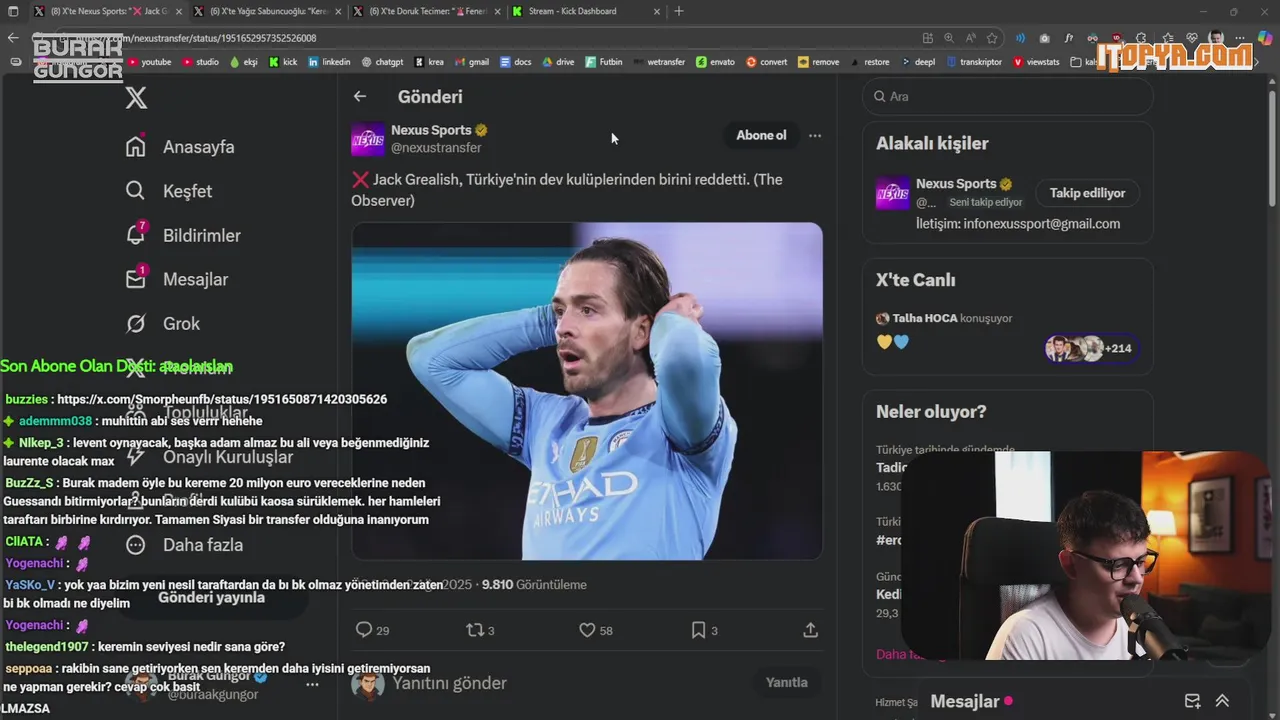Open Mesajlar drawer title
Screen dimensions: 1280x720
[965, 702]
